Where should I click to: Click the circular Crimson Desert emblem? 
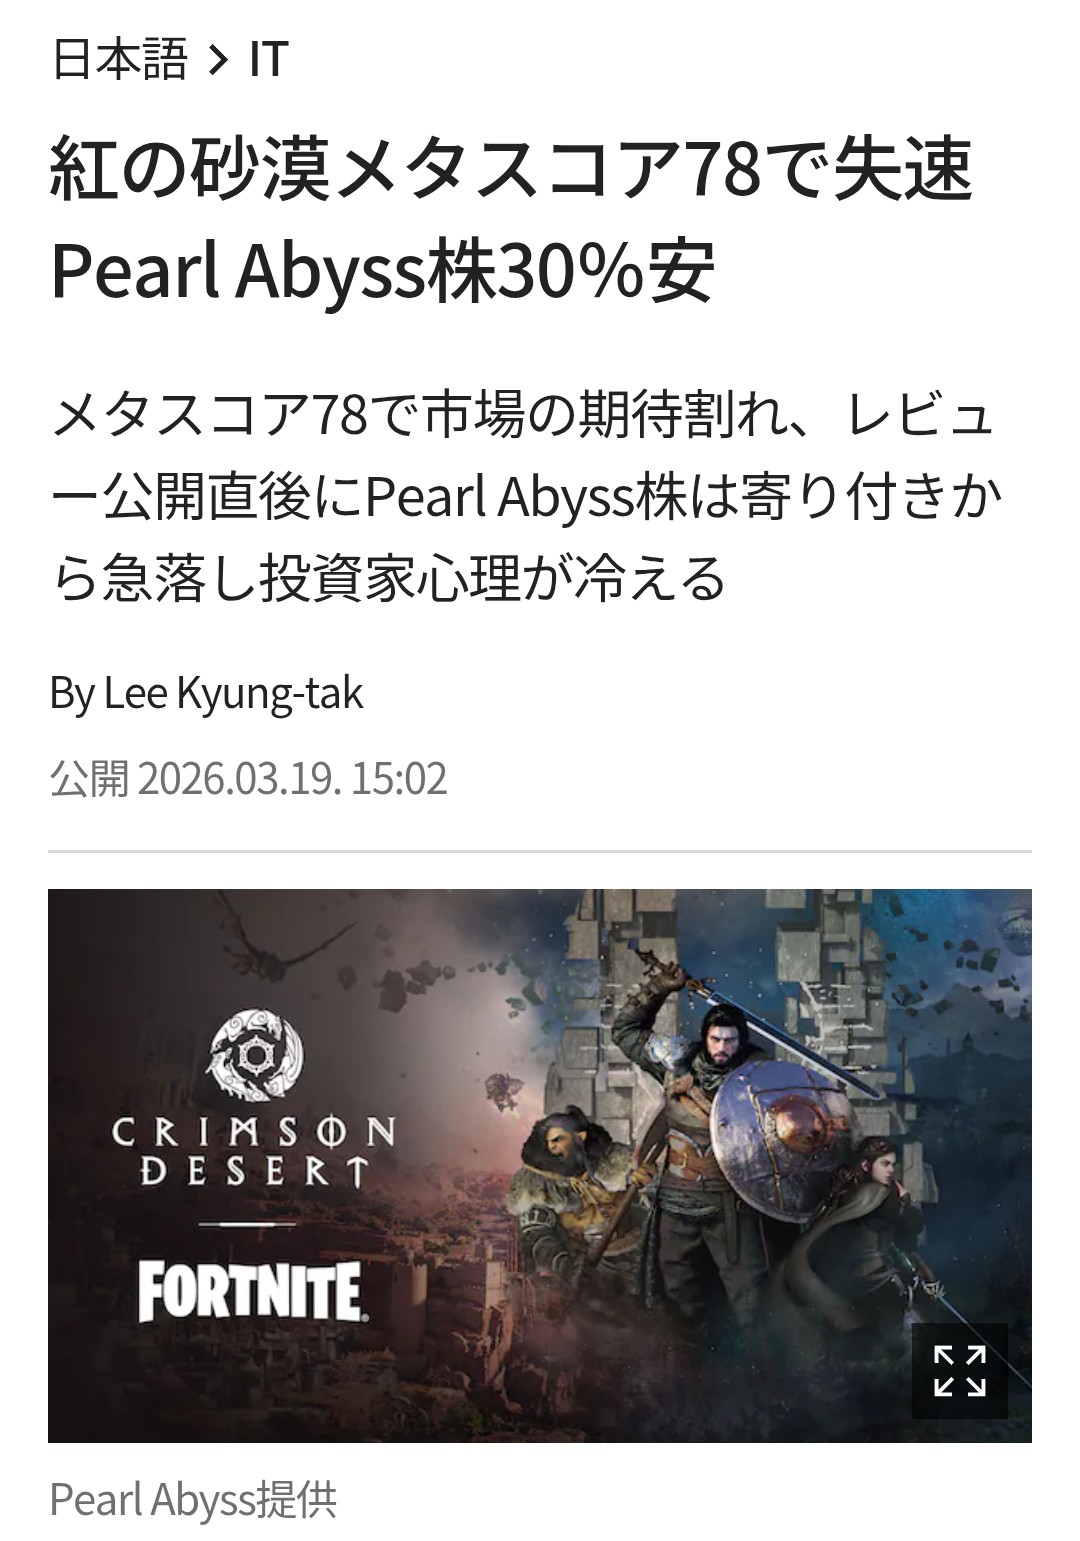point(255,1055)
